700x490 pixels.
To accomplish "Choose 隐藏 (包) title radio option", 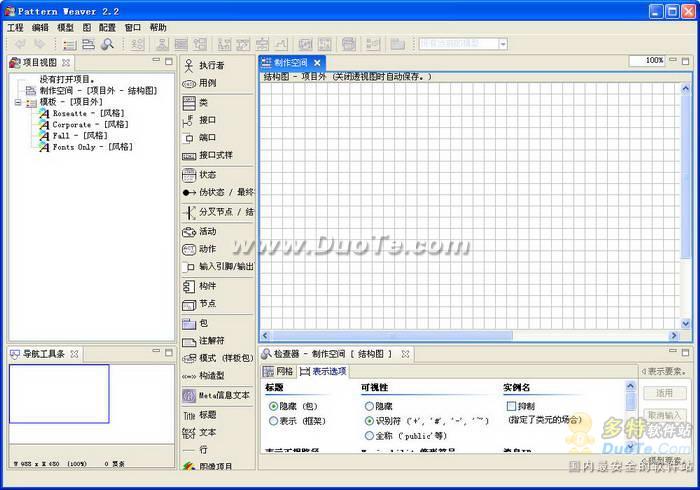I will 274,406.
